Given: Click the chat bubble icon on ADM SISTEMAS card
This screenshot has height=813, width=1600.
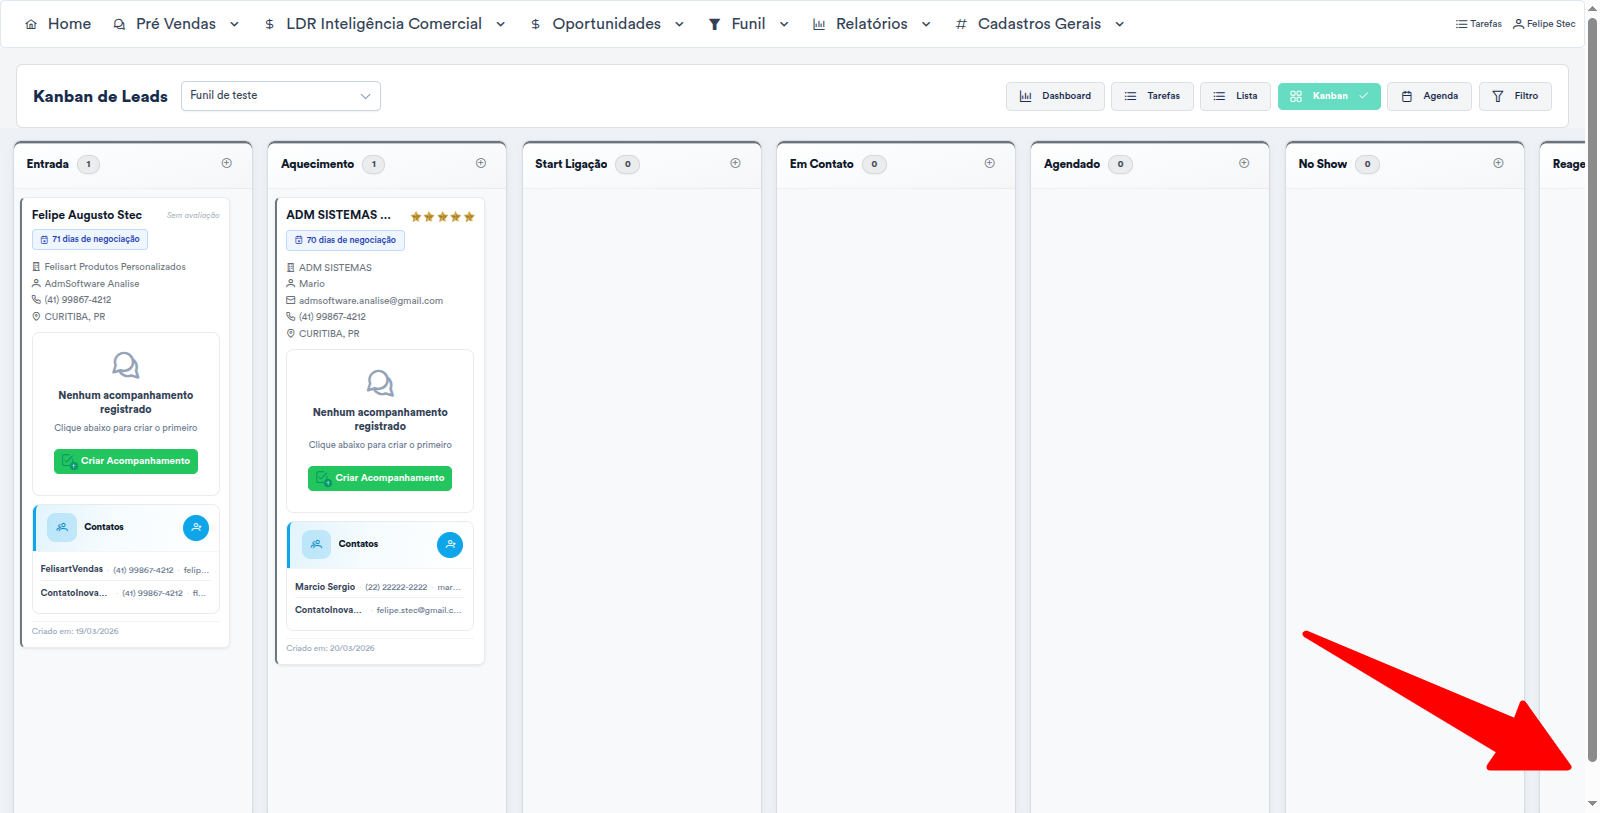Looking at the screenshot, I should click(380, 382).
